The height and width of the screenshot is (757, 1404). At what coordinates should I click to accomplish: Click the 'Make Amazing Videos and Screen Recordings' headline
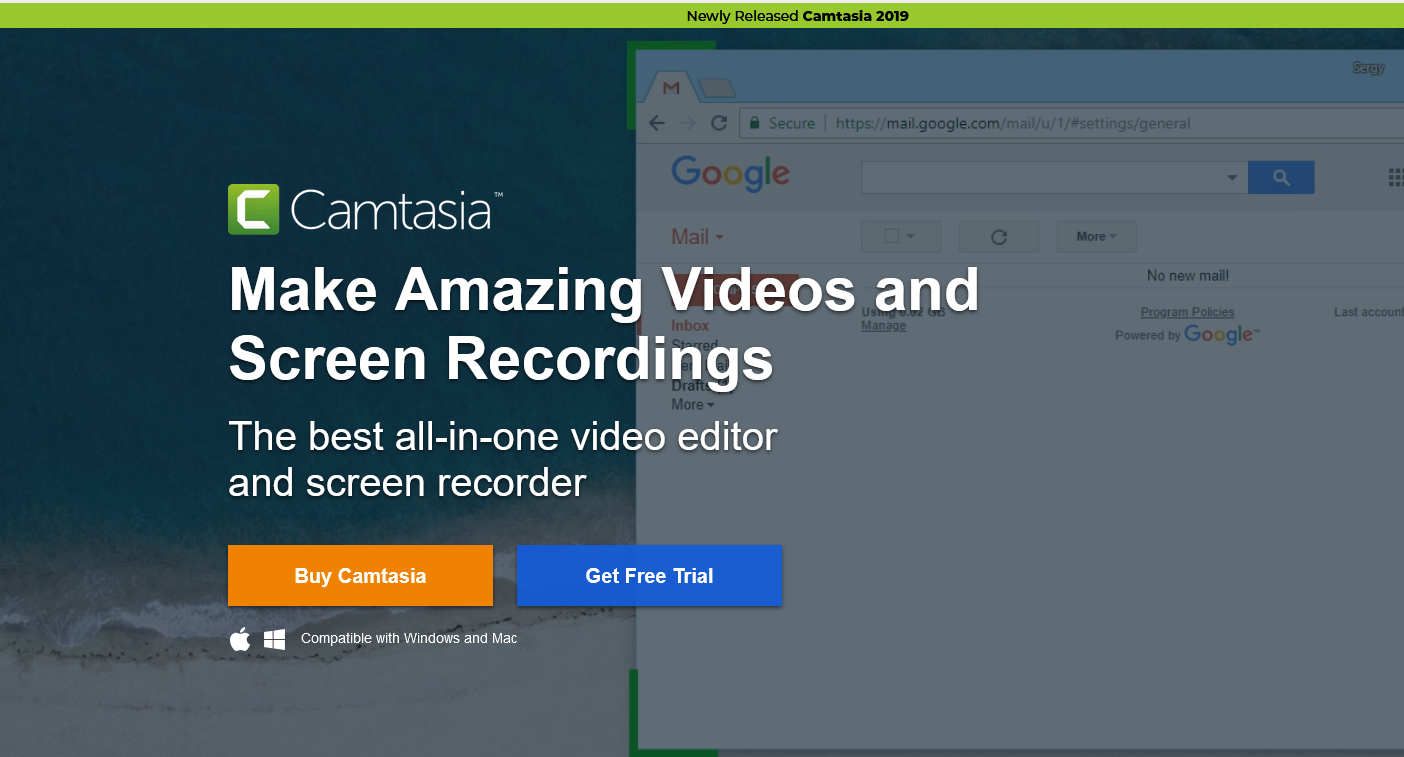click(604, 324)
